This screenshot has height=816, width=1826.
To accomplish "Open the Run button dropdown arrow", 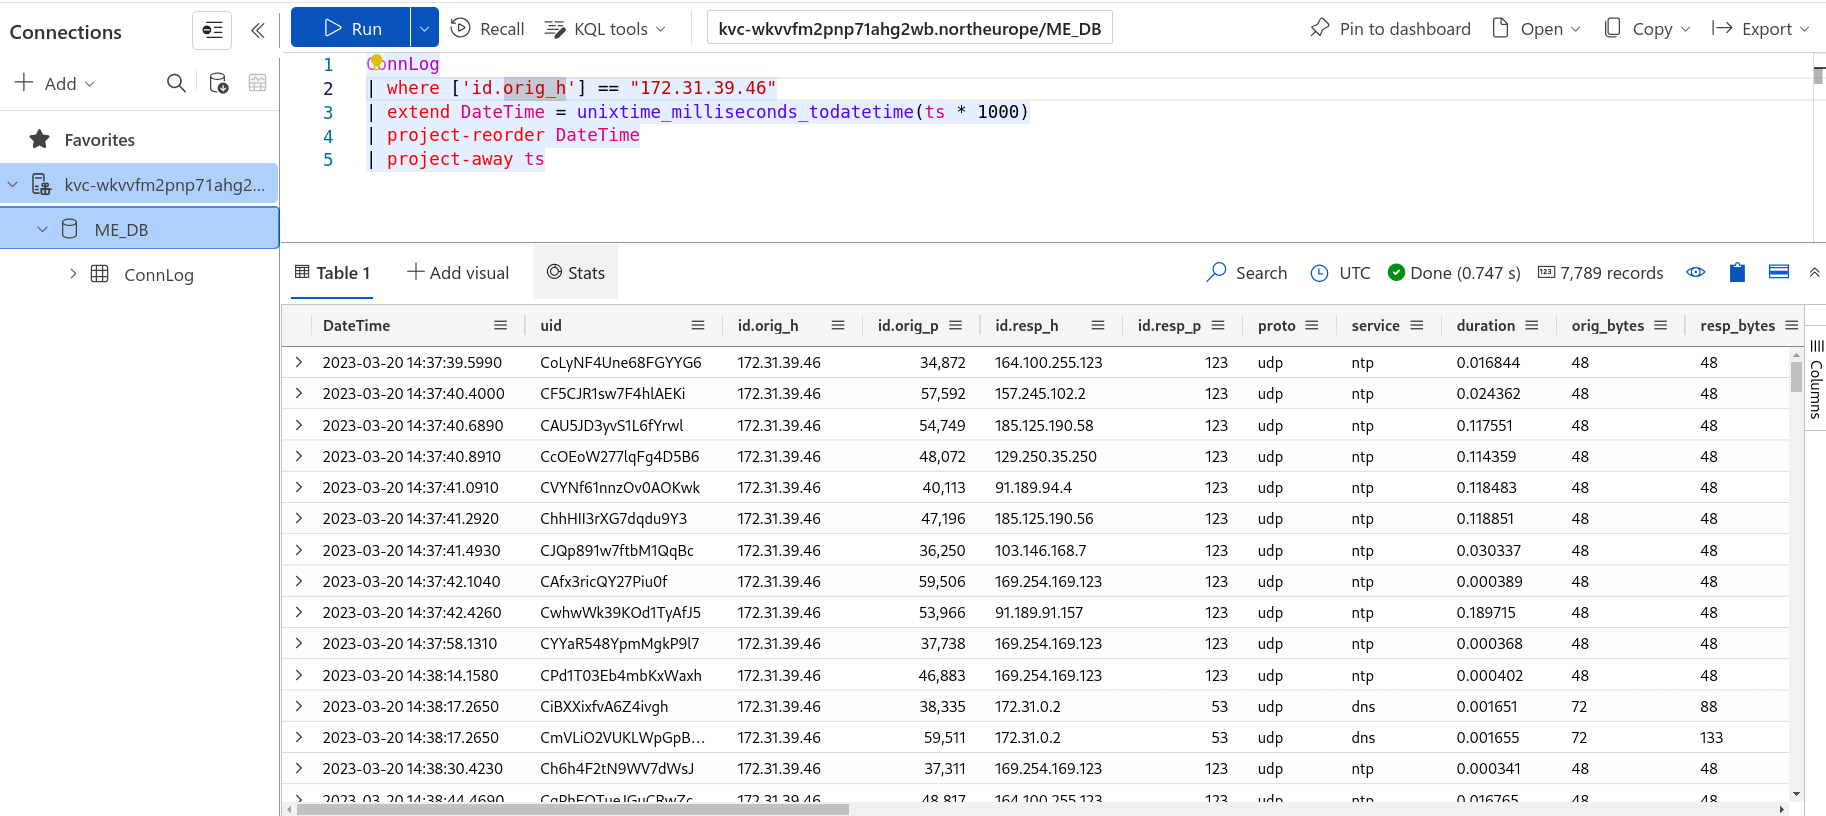I will pyautogui.click(x=424, y=29).
